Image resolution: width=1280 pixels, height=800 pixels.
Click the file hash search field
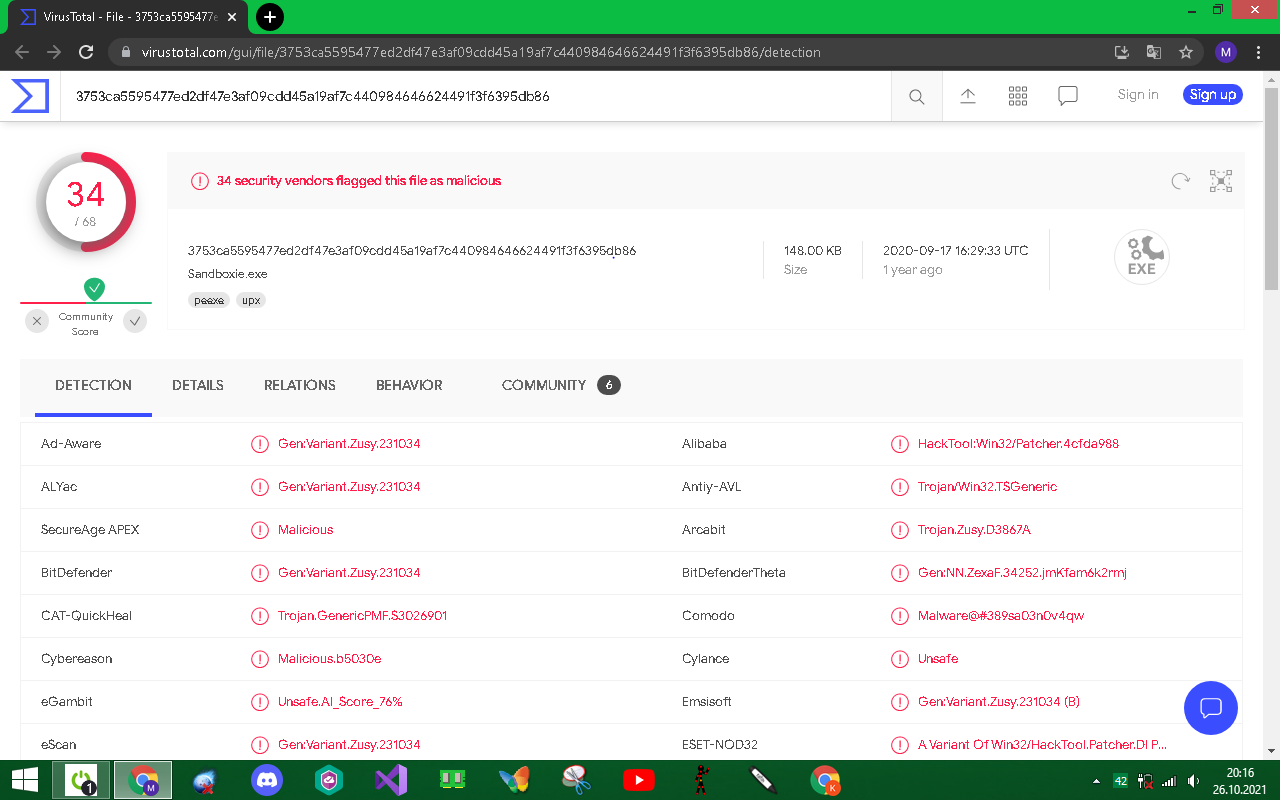(x=476, y=96)
